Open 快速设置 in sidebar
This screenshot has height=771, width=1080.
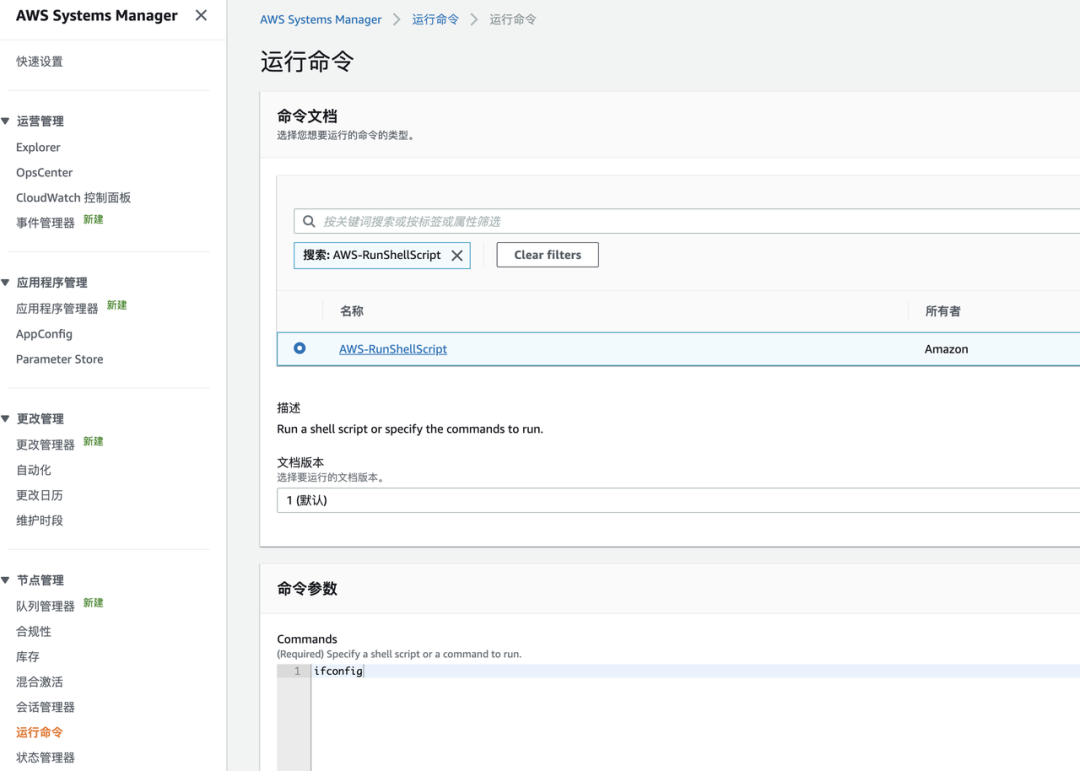point(39,61)
